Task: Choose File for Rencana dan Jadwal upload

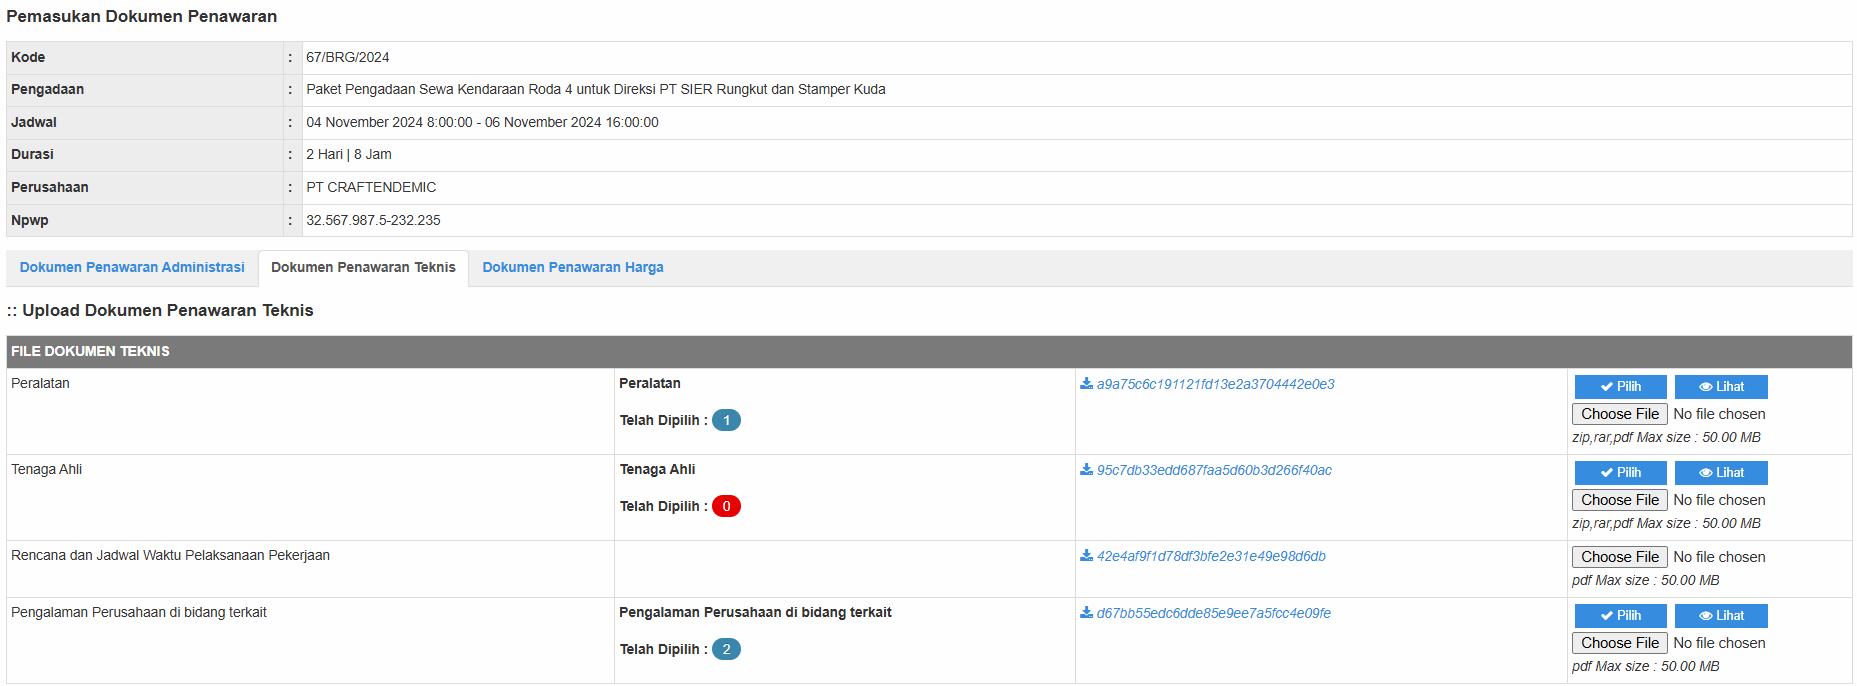Action: (x=1619, y=557)
